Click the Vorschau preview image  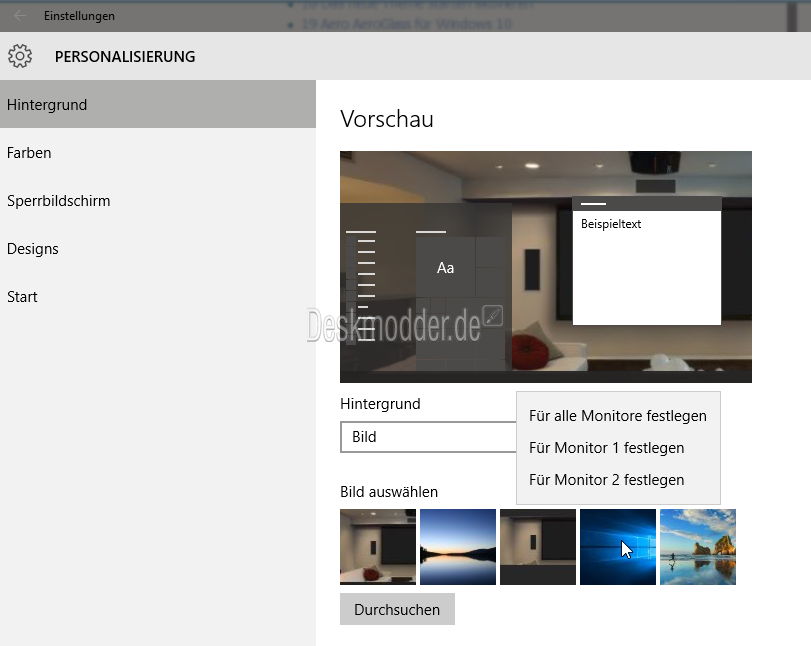546,267
